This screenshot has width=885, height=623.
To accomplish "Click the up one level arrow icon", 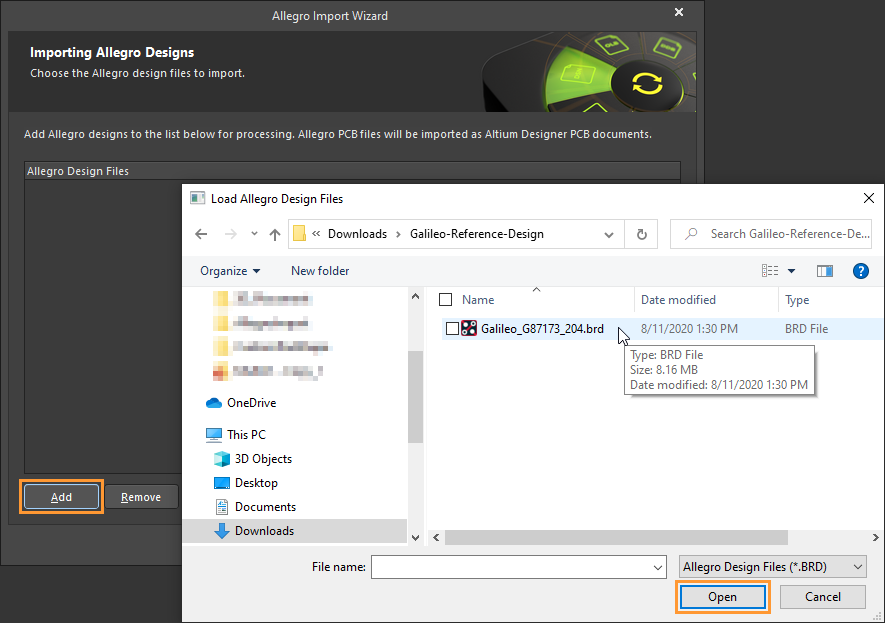I will coord(273,233).
